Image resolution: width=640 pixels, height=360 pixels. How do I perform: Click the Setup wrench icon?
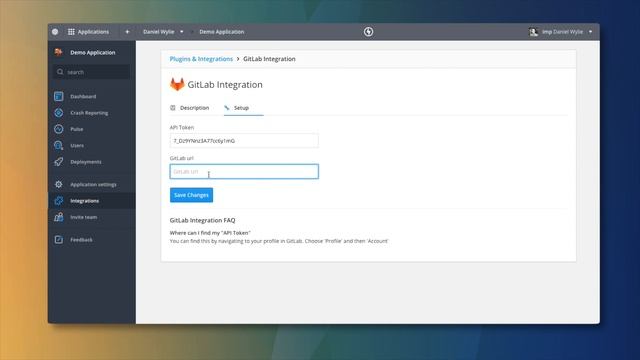point(227,108)
